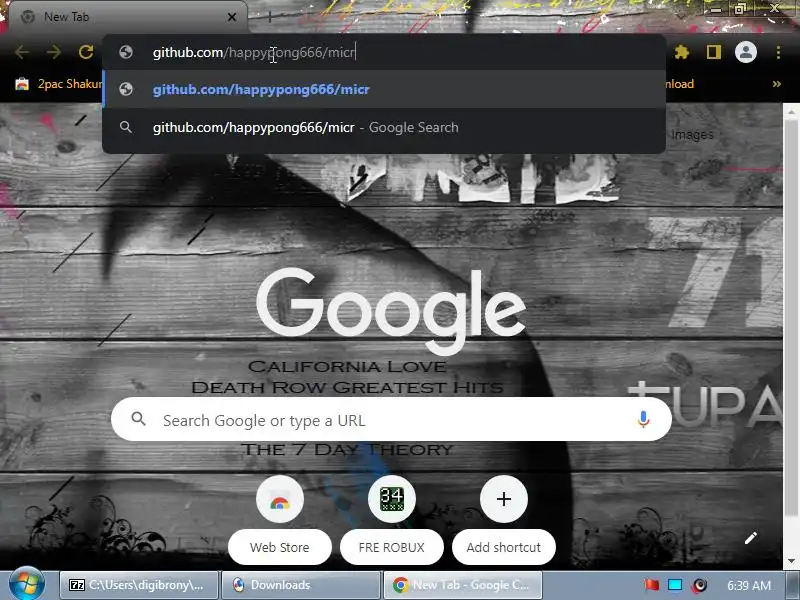This screenshot has height=600, width=800.
Task: Open the Extensions puzzle piece icon
Action: pos(682,52)
